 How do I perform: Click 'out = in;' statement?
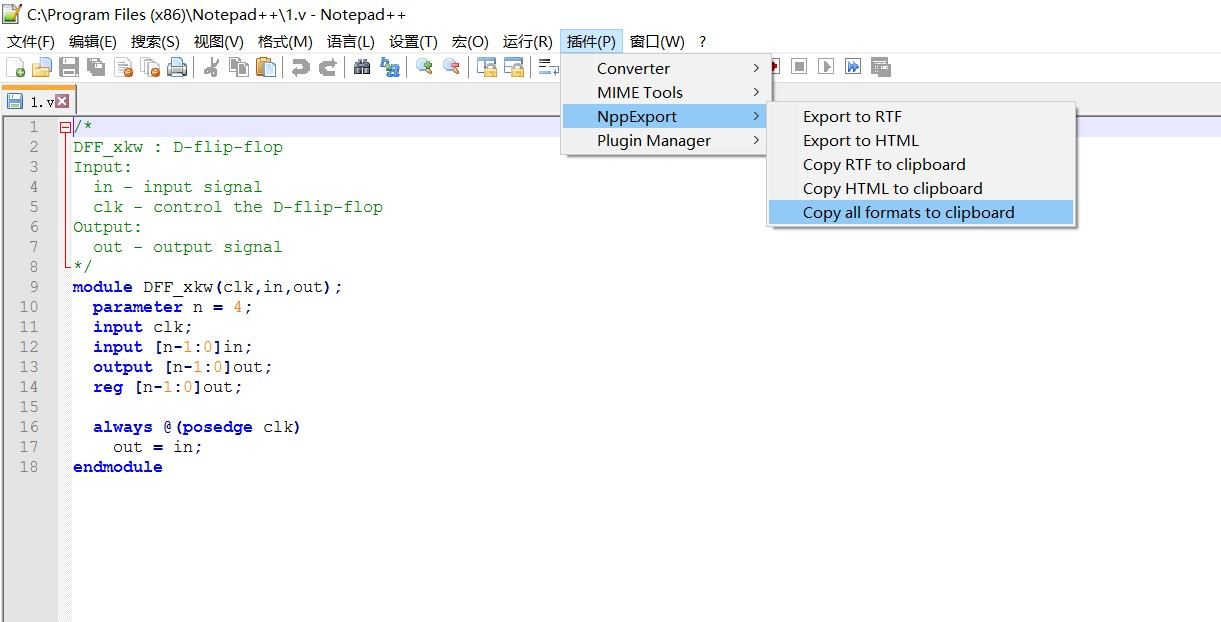(x=158, y=447)
